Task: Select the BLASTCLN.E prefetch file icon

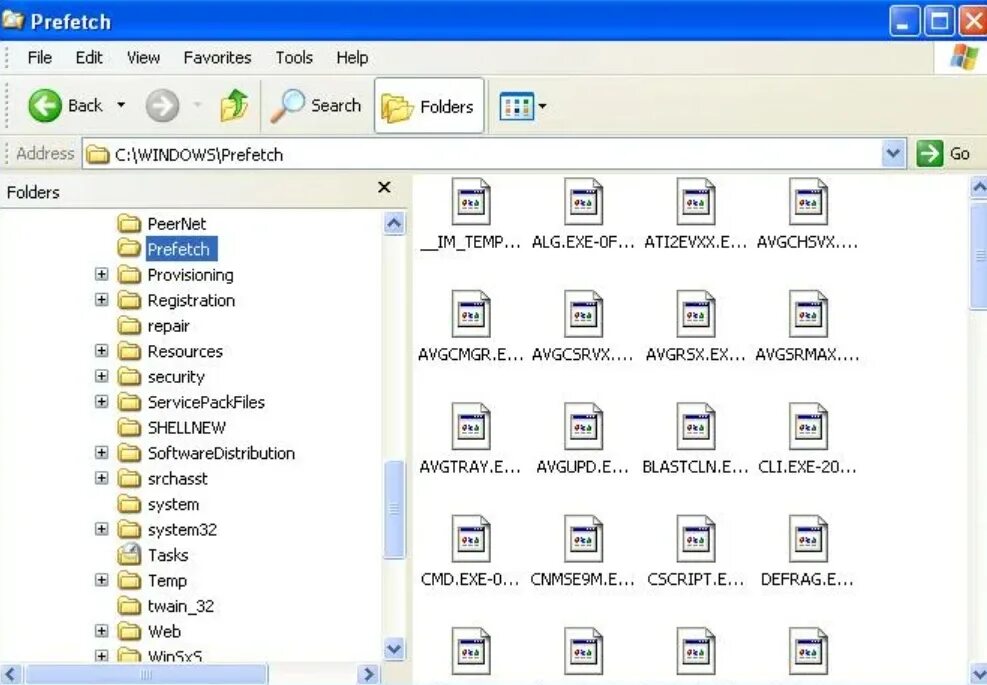Action: (696, 427)
